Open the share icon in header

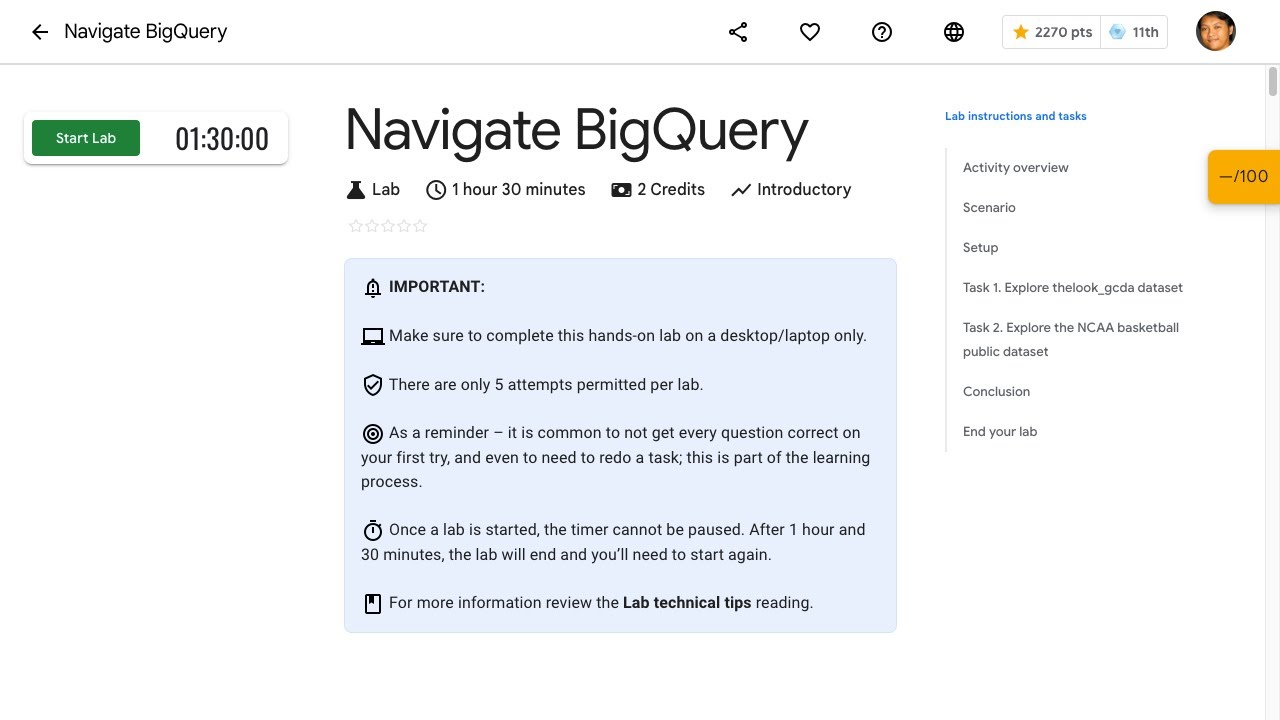(738, 32)
